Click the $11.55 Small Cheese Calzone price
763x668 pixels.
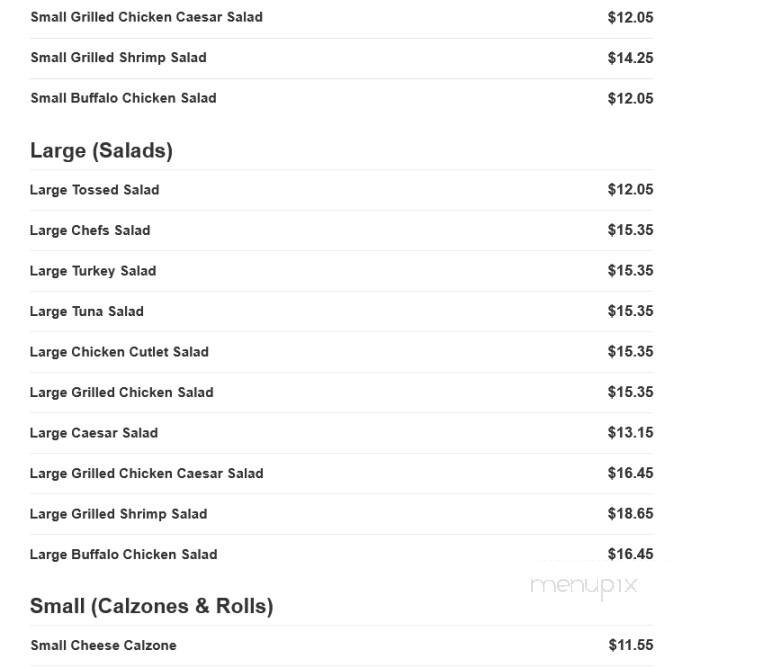631,645
